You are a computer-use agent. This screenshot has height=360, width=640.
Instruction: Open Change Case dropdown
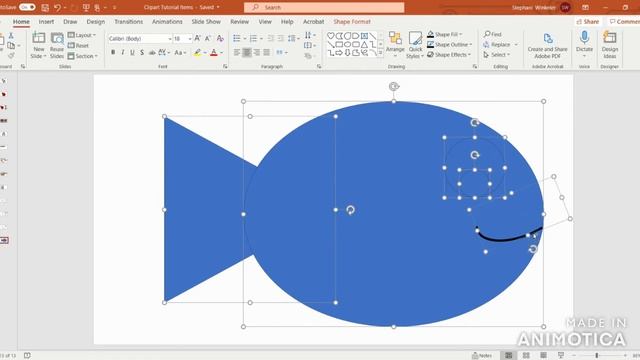[180, 52]
